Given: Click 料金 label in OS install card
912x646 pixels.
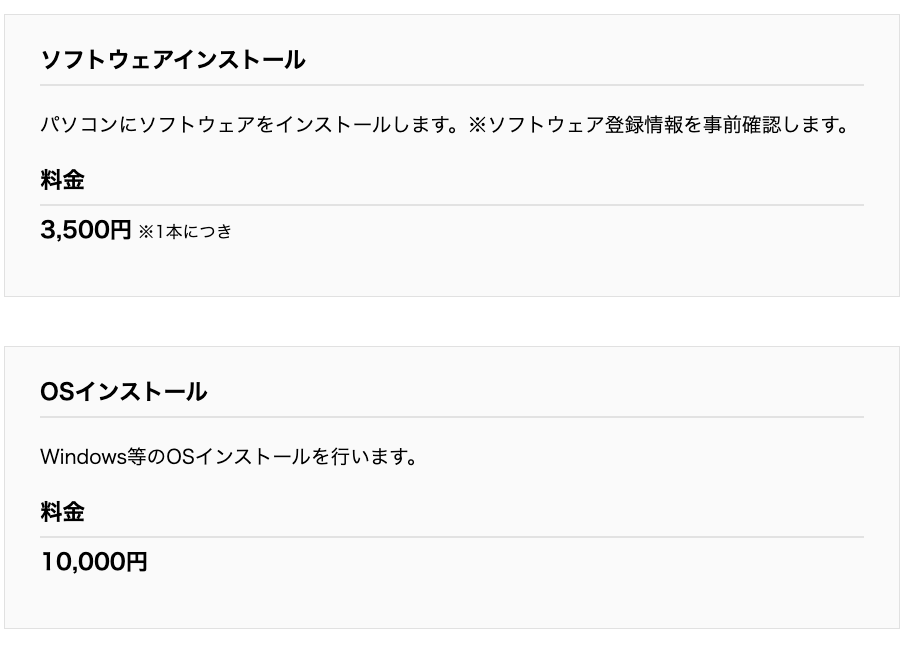Looking at the screenshot, I should (62, 513).
